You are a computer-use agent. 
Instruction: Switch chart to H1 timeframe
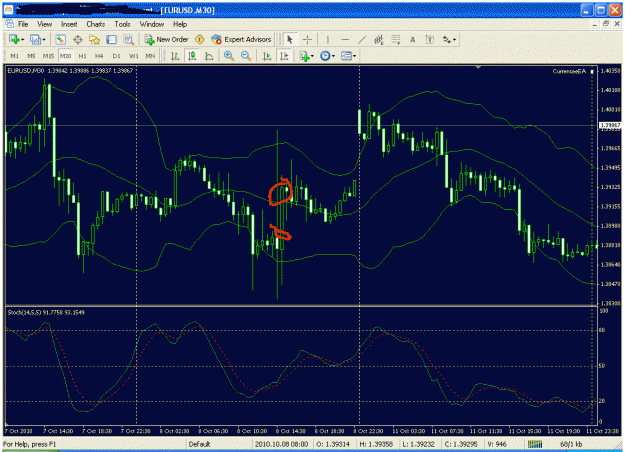[x=83, y=56]
